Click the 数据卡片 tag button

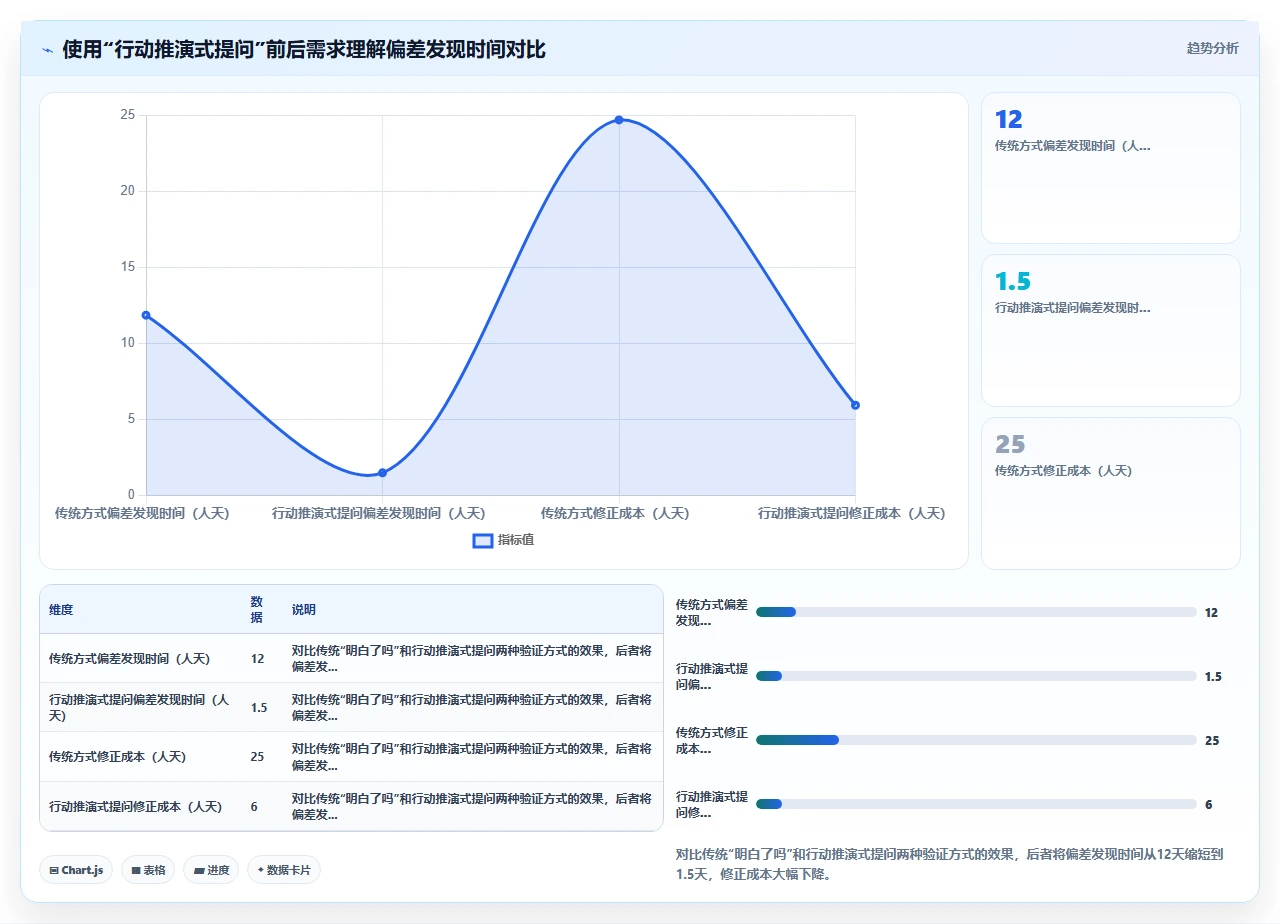(x=284, y=870)
